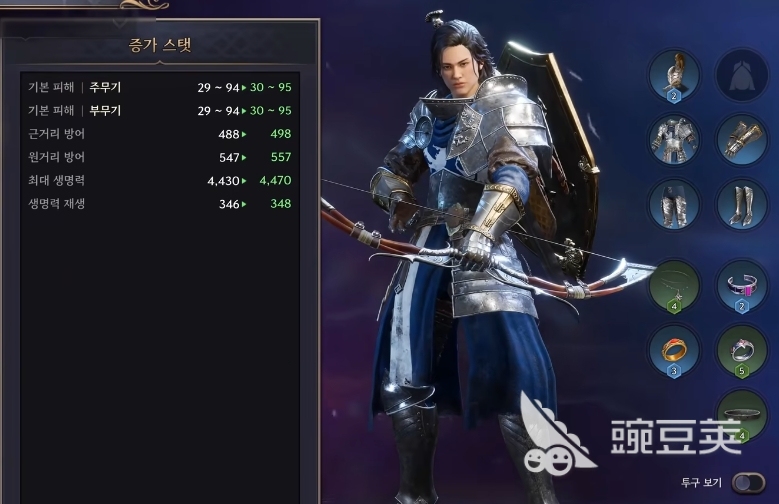The image size is (779, 504).
Task: Select the necklace accessory slot
Action: coord(674,287)
